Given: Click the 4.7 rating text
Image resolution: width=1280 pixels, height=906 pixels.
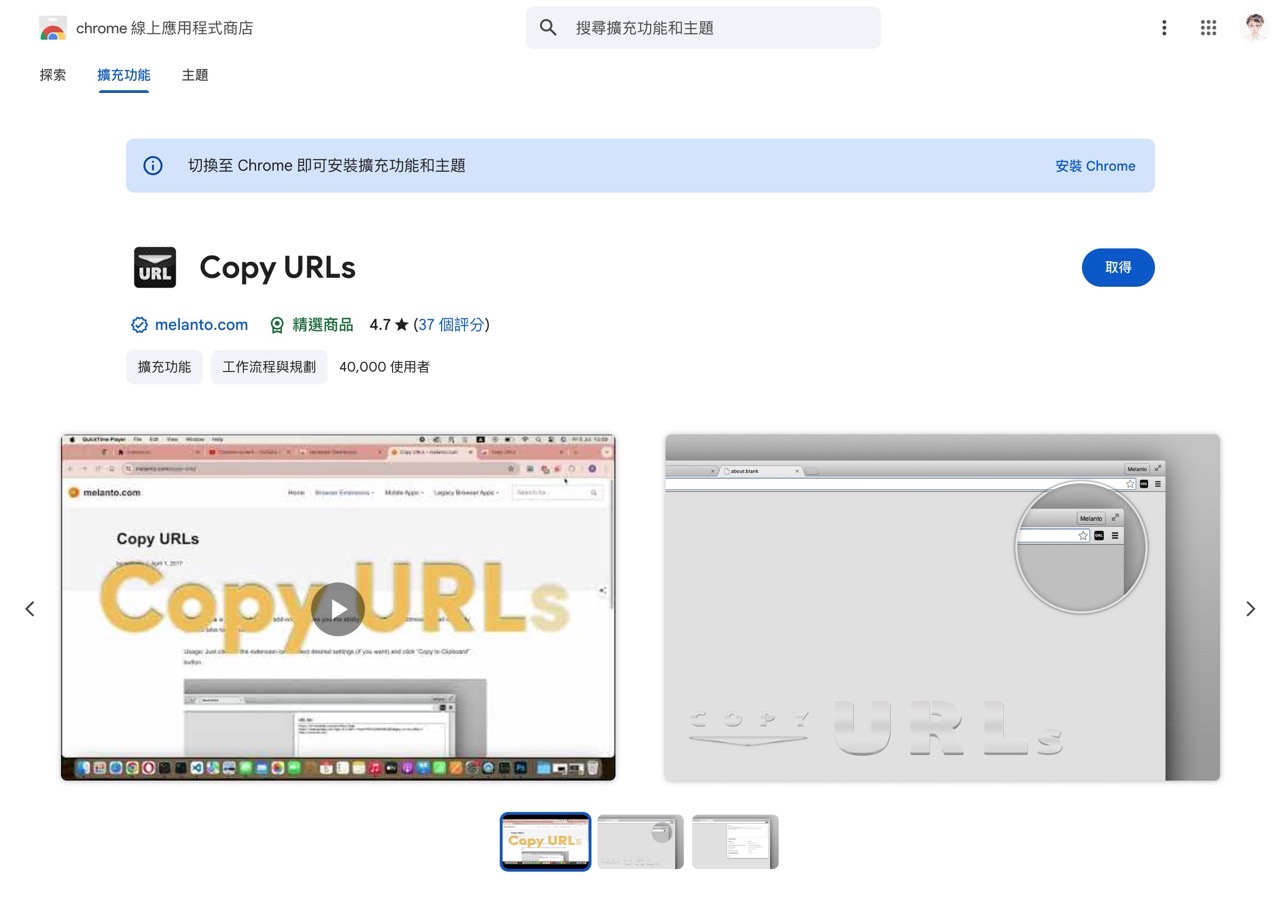Looking at the screenshot, I should [x=380, y=325].
